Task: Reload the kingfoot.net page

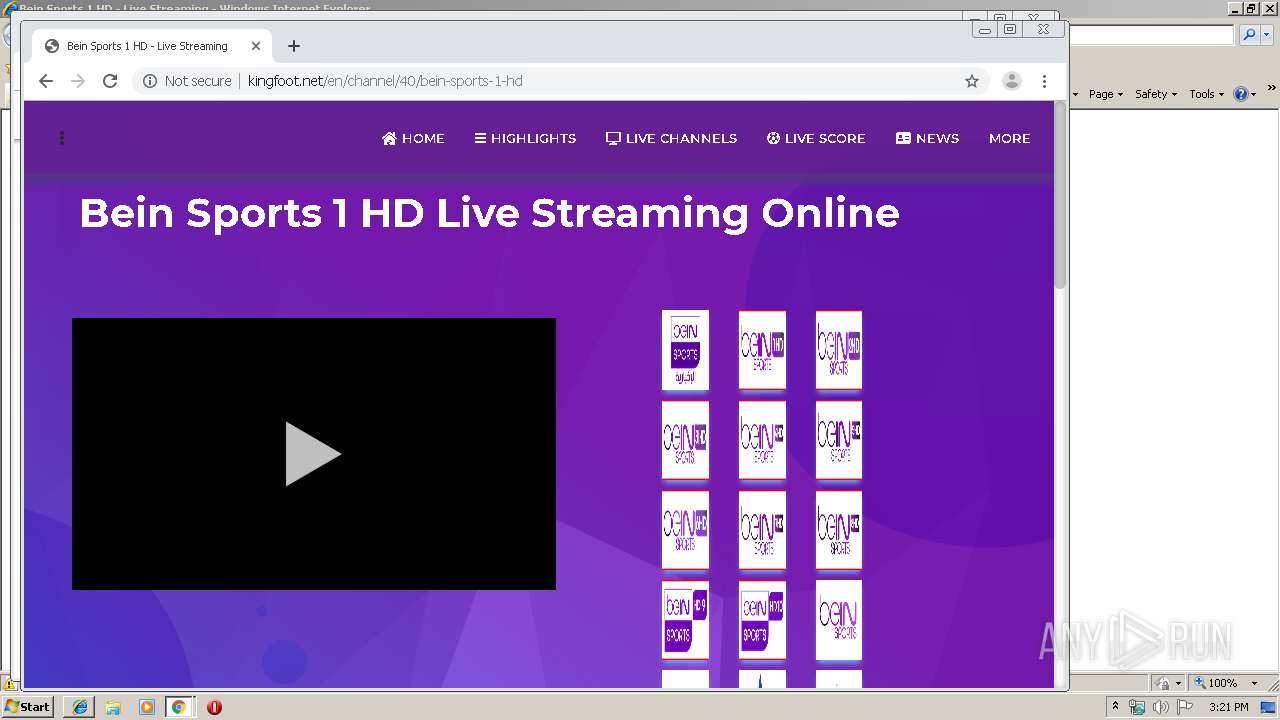Action: 110,81
